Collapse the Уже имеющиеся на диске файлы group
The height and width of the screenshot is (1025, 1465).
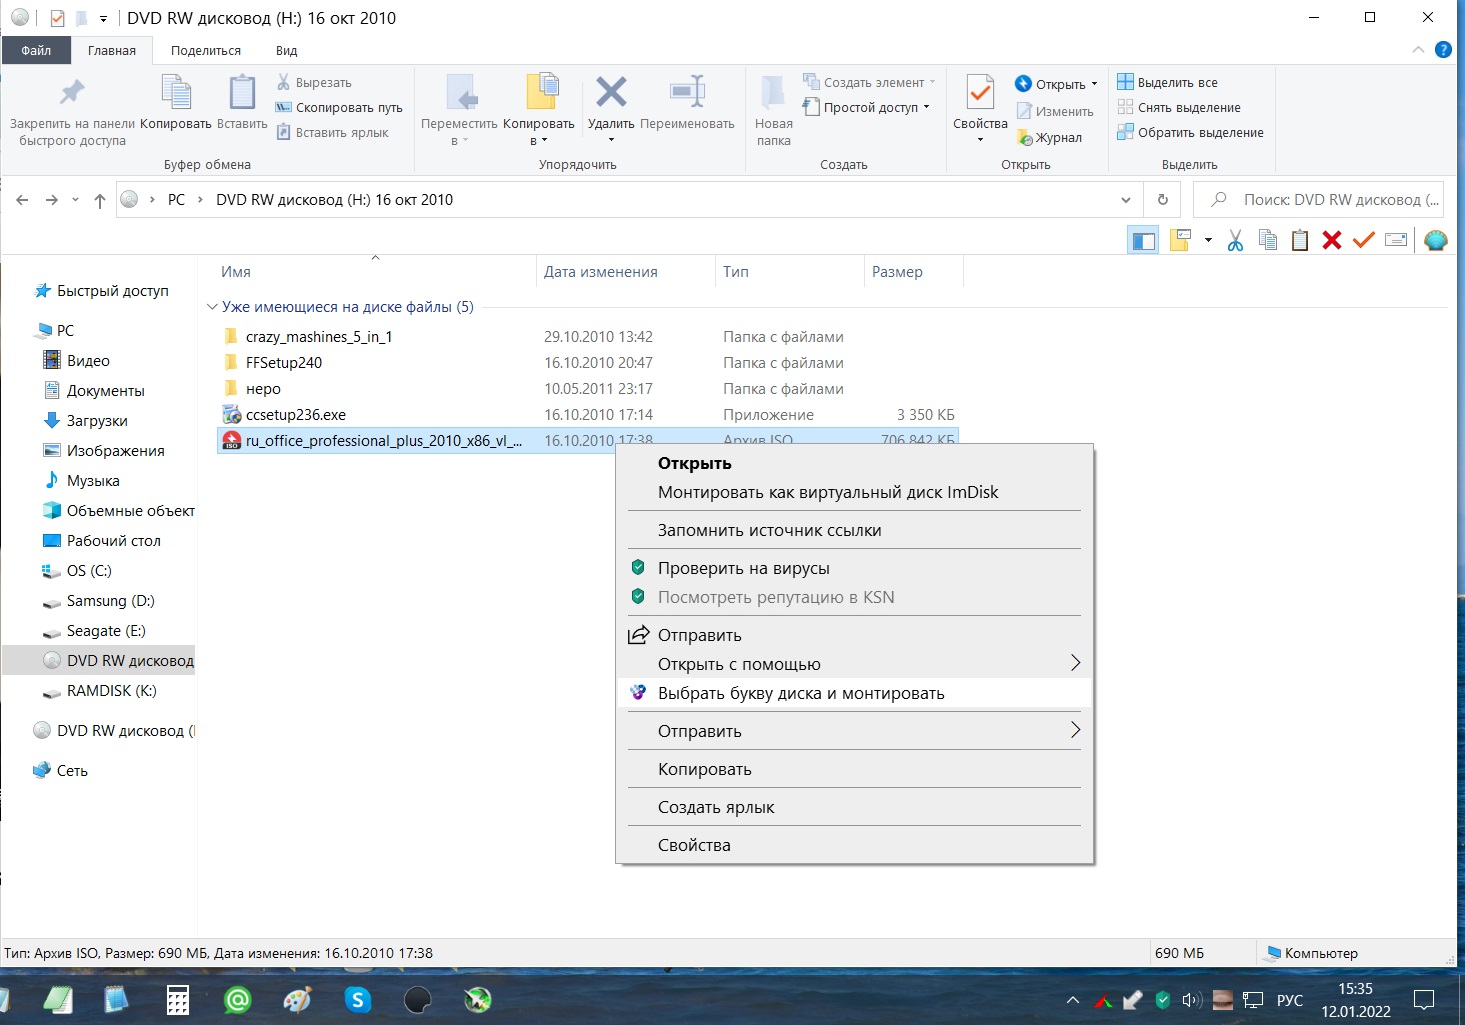click(212, 307)
